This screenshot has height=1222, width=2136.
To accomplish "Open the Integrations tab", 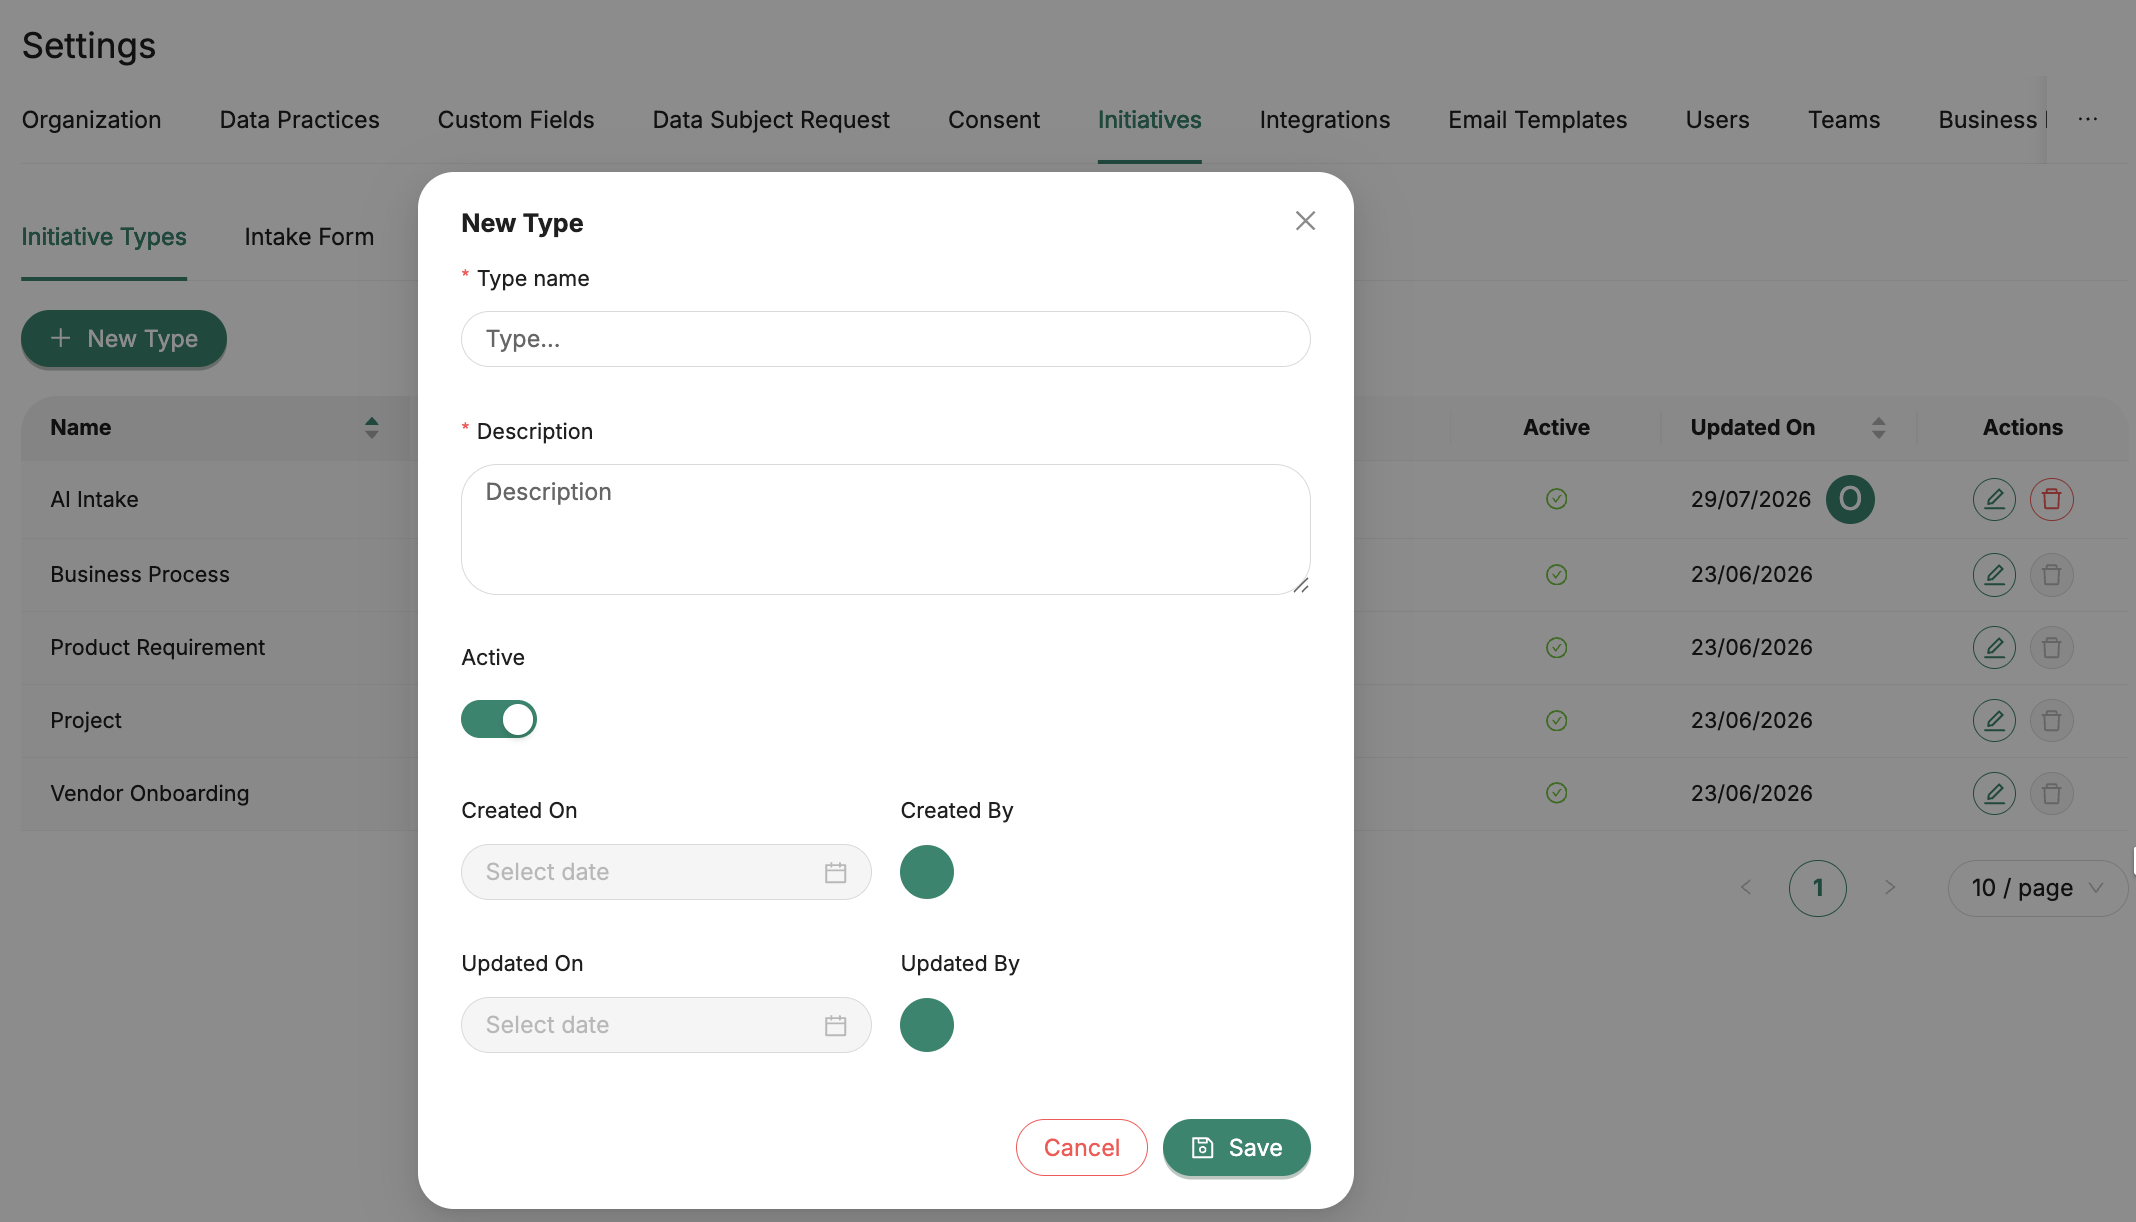I will 1325,120.
